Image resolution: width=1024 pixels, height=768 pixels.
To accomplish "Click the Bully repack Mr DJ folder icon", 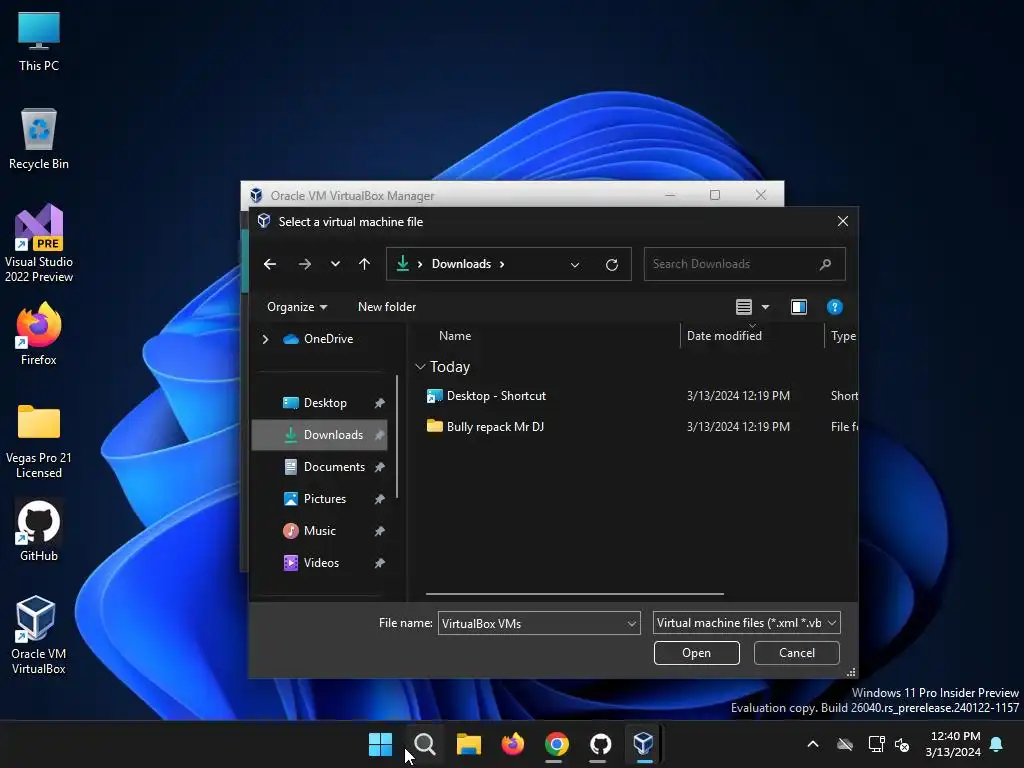I will [434, 426].
